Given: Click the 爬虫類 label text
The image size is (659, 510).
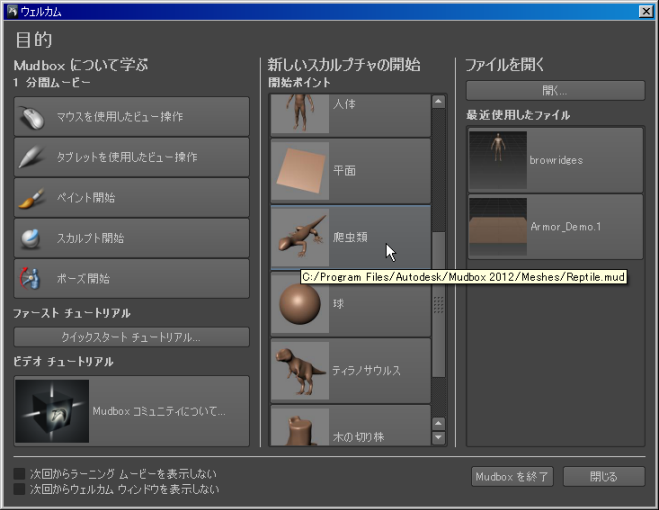Looking at the screenshot, I should click(350, 237).
